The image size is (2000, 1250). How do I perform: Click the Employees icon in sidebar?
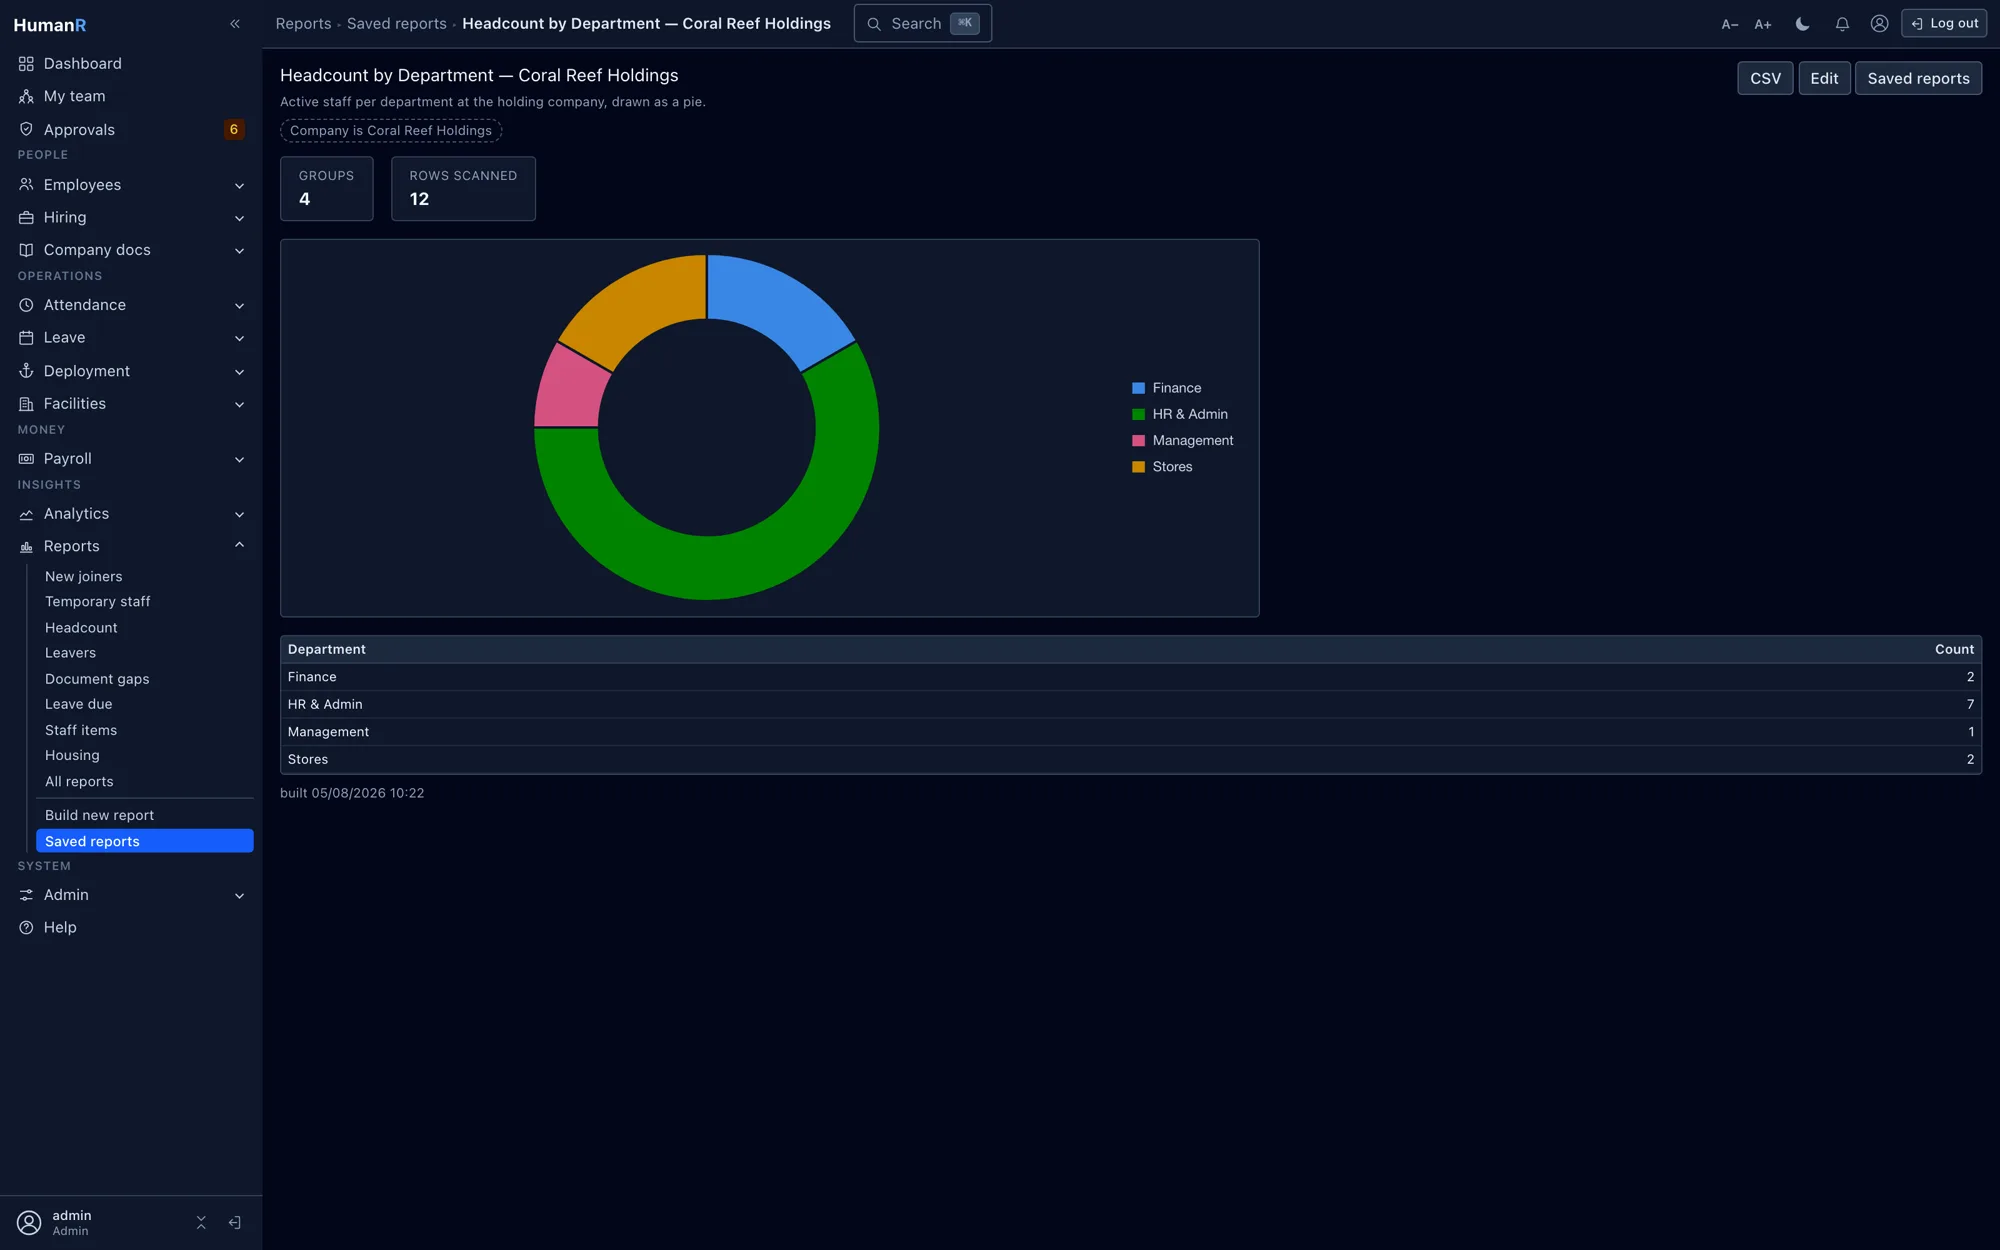[26, 185]
